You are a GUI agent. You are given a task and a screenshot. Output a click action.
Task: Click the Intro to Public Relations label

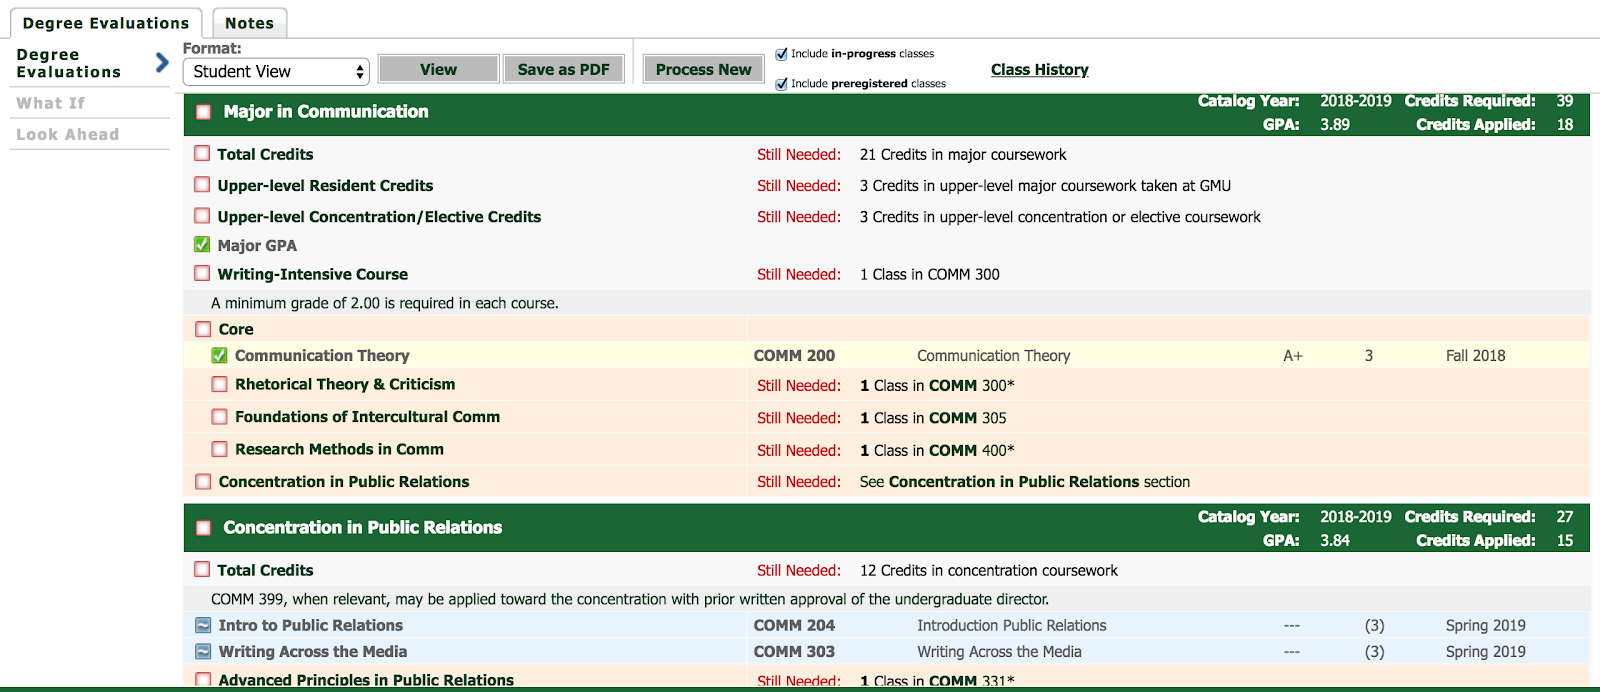coord(311,625)
